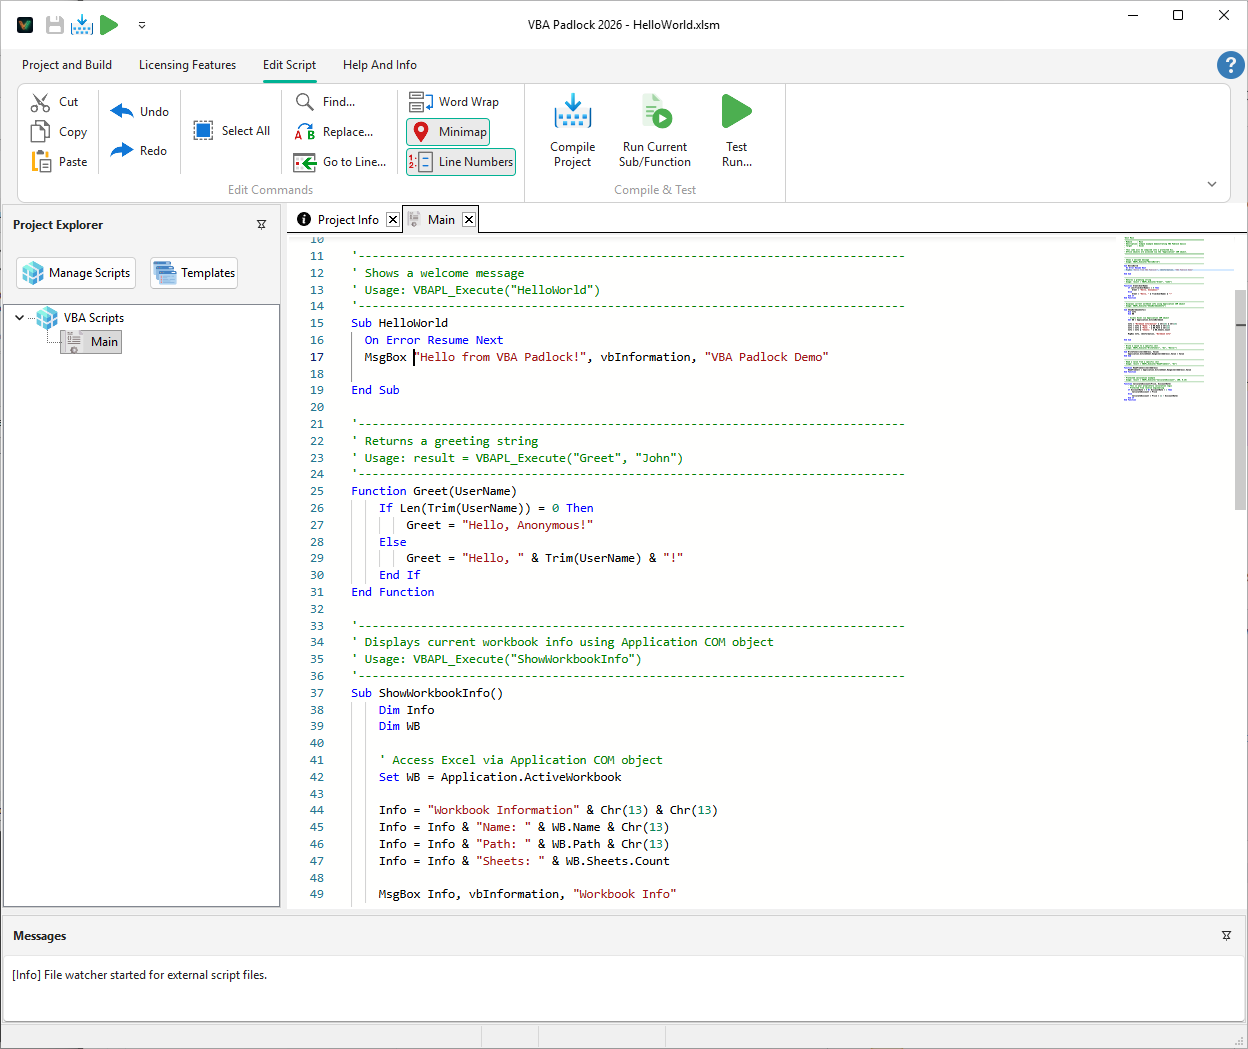Switch to the Licensing Features tab

click(x=187, y=64)
